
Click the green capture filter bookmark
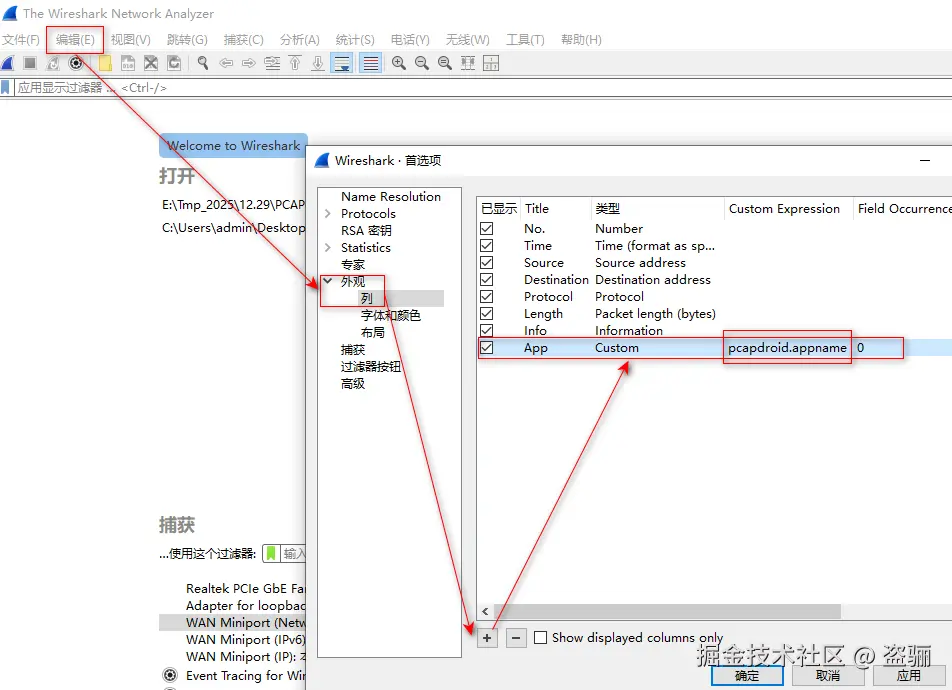[271, 553]
